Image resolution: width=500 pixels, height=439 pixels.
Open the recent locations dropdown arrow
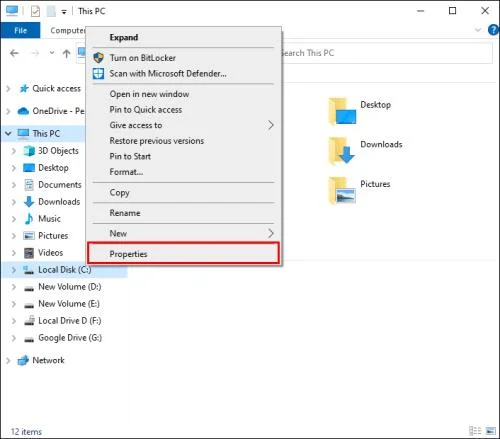52,53
